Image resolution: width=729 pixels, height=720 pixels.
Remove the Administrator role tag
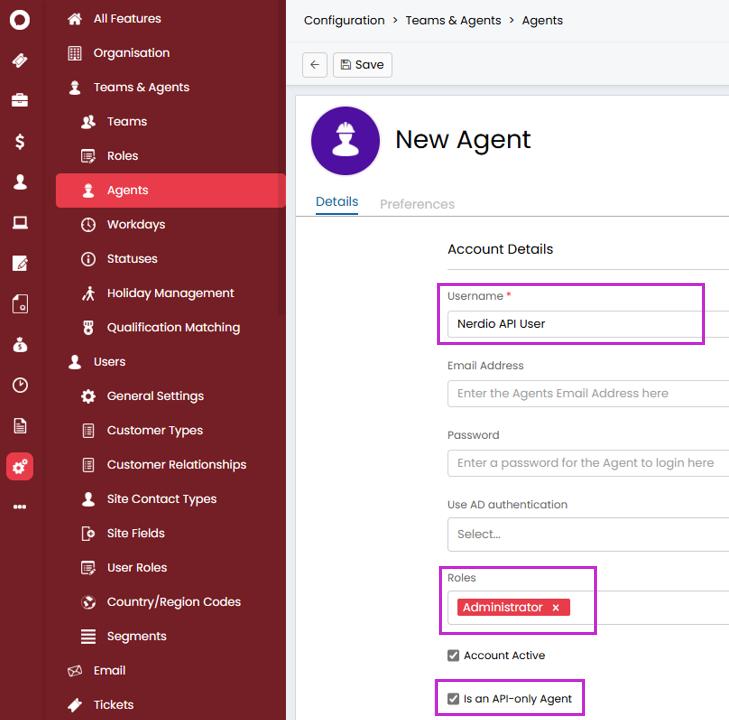[x=556, y=608]
